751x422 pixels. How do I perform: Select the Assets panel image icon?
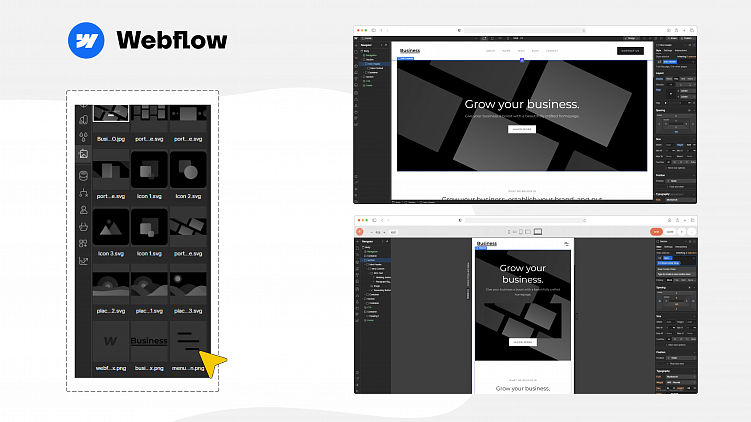[x=83, y=154]
